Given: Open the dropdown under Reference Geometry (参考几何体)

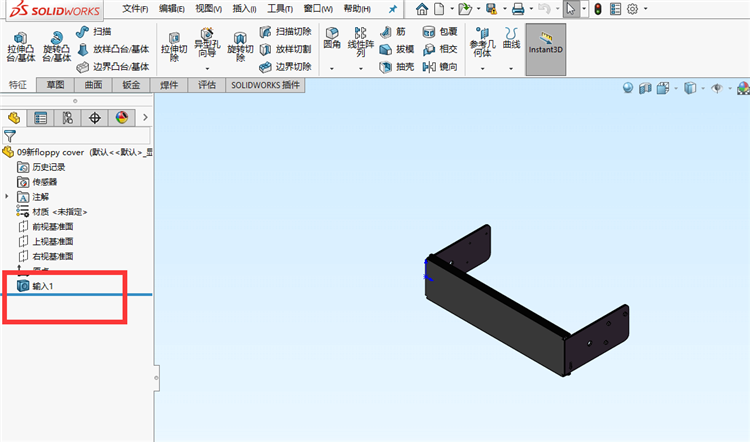Looking at the screenshot, I should [x=483, y=68].
